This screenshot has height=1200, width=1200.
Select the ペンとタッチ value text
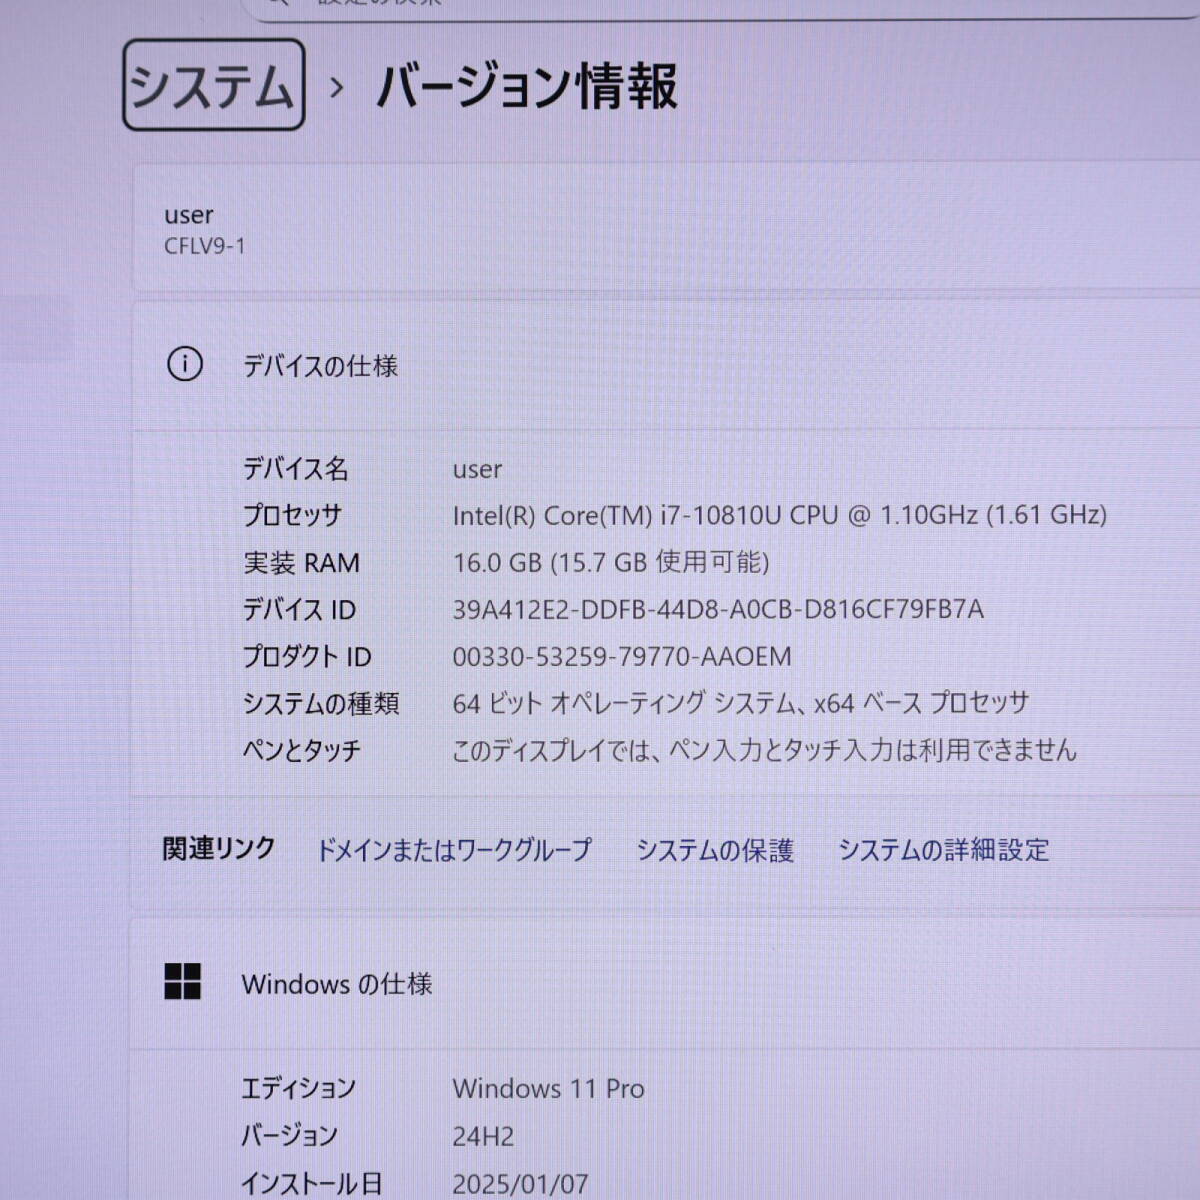point(764,750)
